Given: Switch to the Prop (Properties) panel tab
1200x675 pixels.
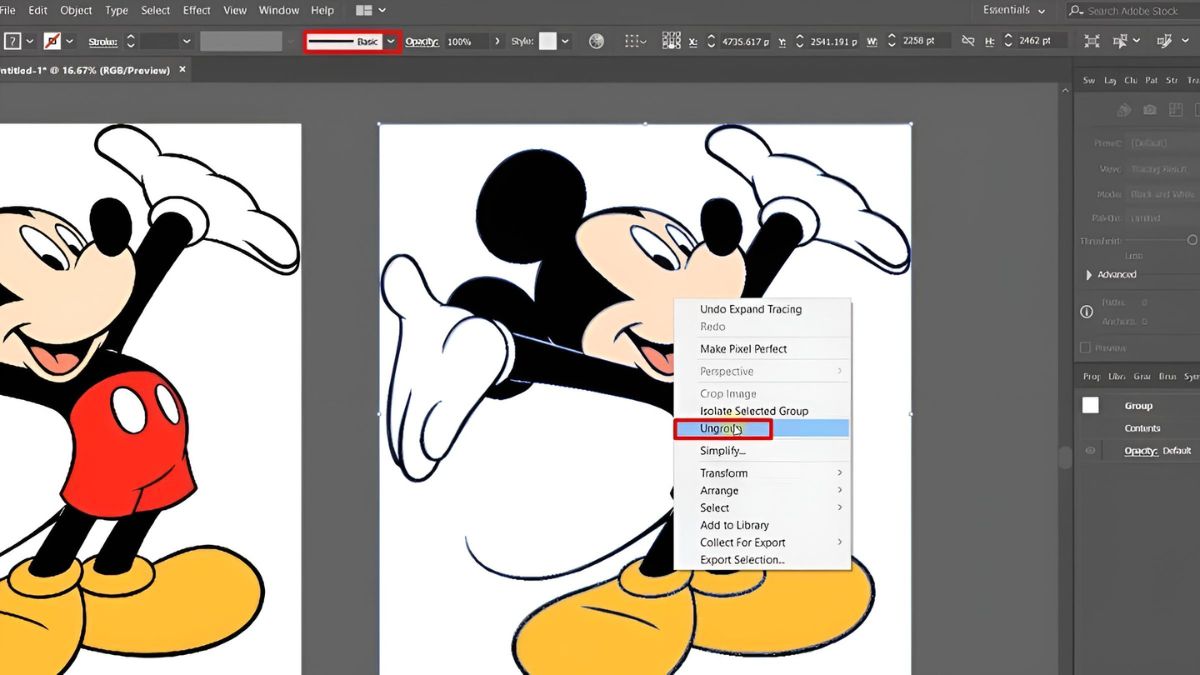Looking at the screenshot, I should tap(1091, 377).
